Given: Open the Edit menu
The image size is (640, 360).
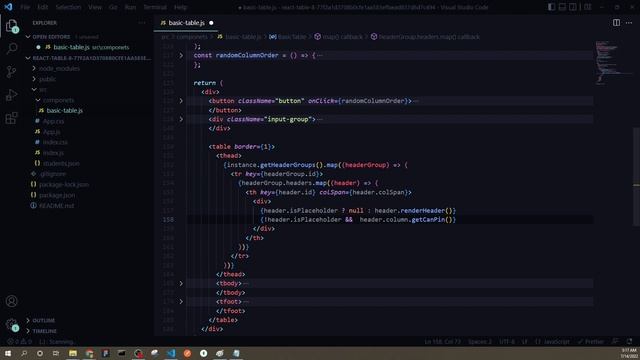Looking at the screenshot, I should (42, 7).
